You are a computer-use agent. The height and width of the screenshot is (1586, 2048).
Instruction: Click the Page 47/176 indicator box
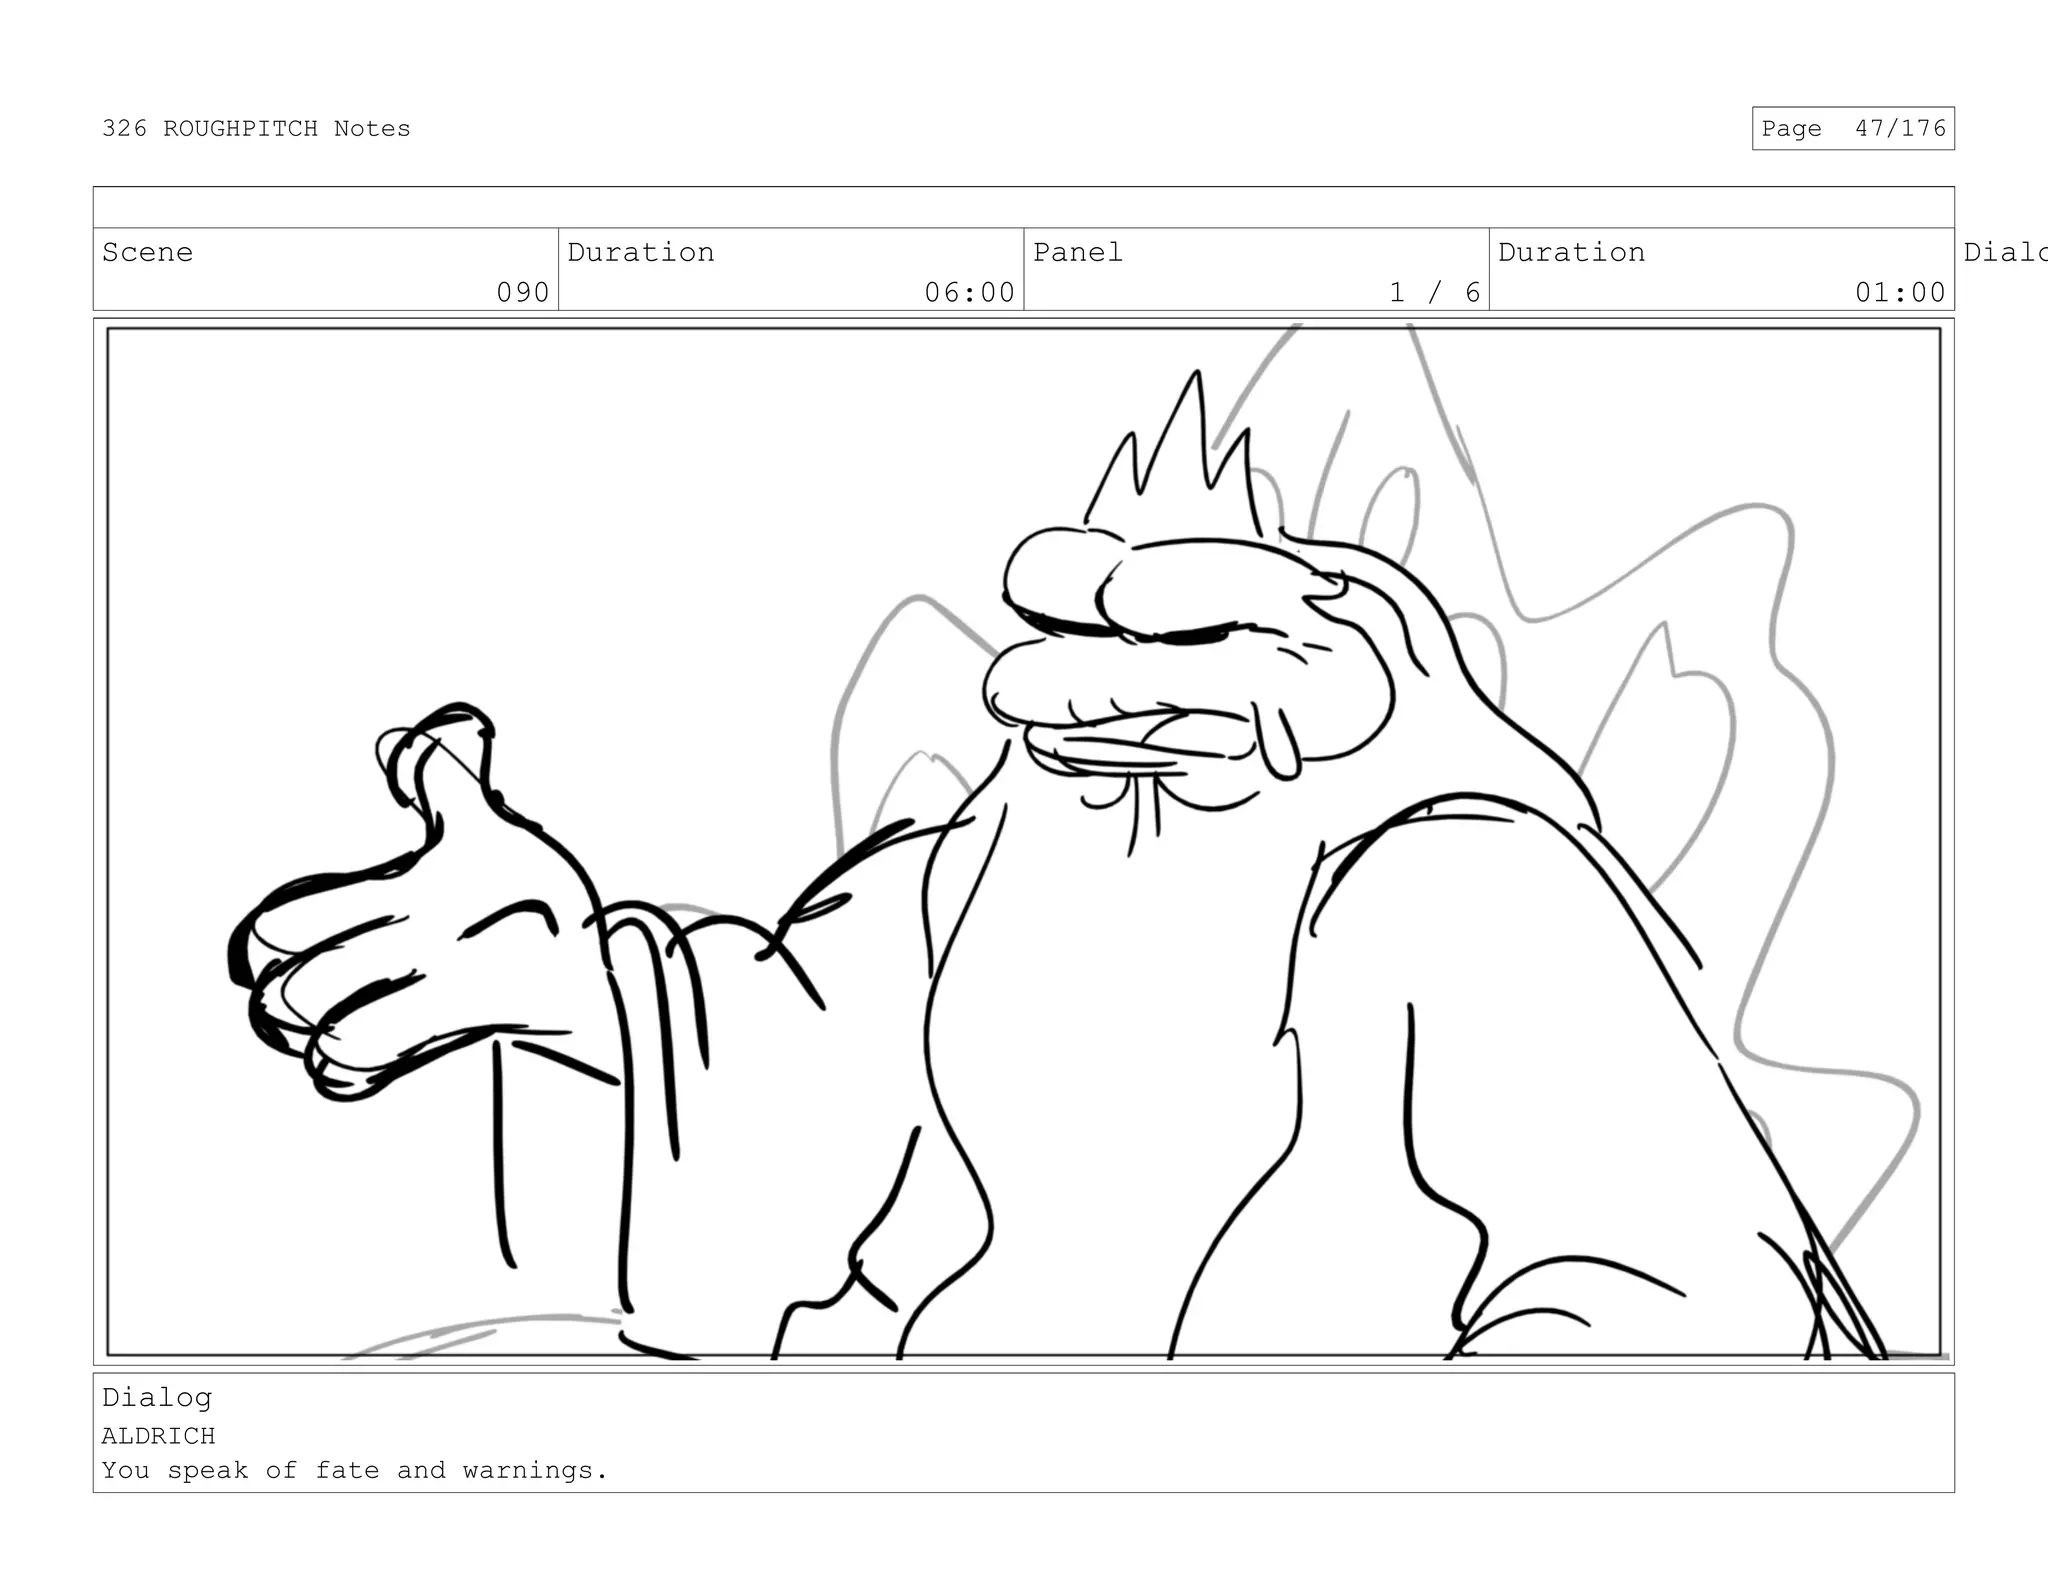[x=1852, y=129]
